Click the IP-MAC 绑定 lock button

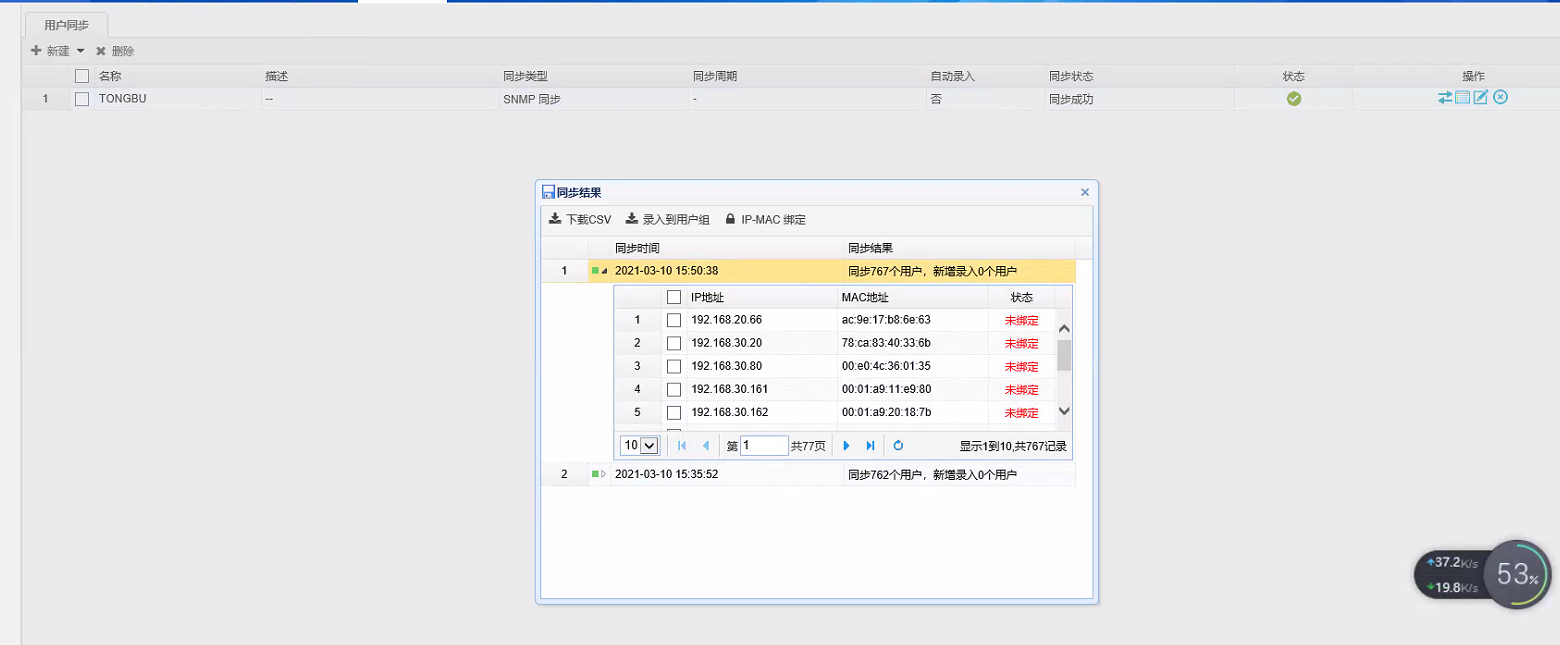(765, 220)
